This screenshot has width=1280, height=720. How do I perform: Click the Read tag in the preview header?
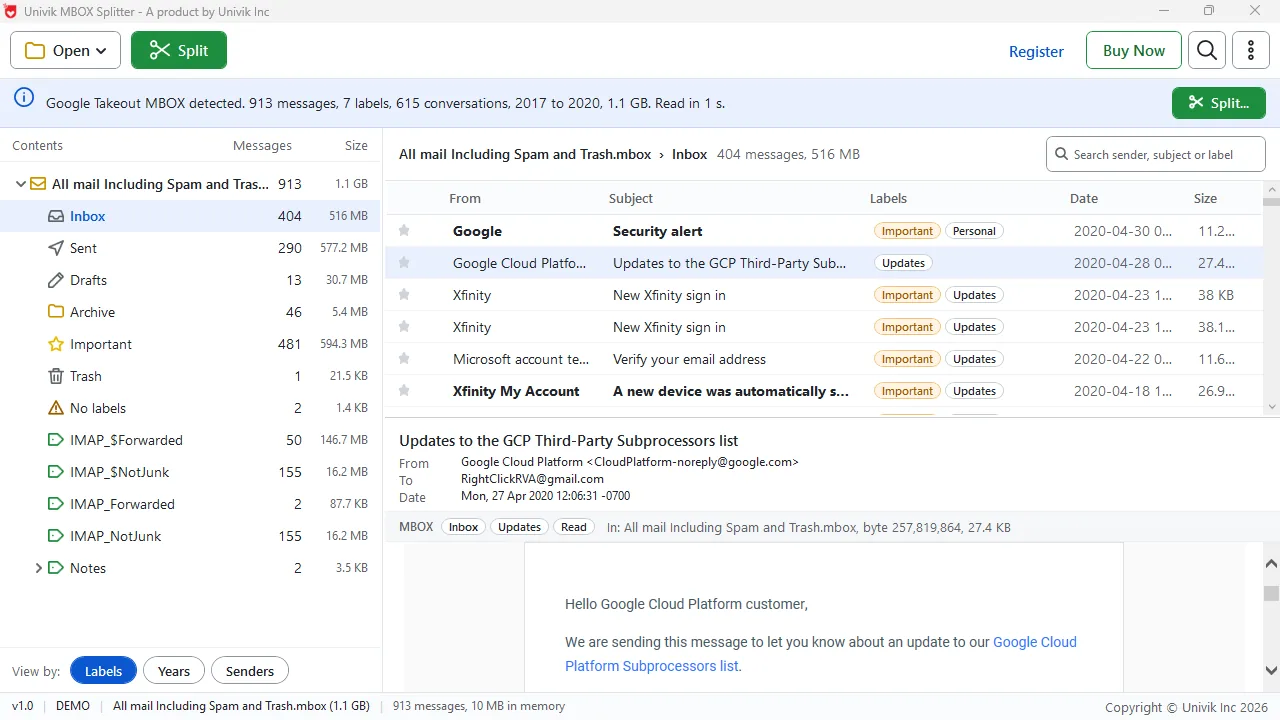(x=574, y=527)
